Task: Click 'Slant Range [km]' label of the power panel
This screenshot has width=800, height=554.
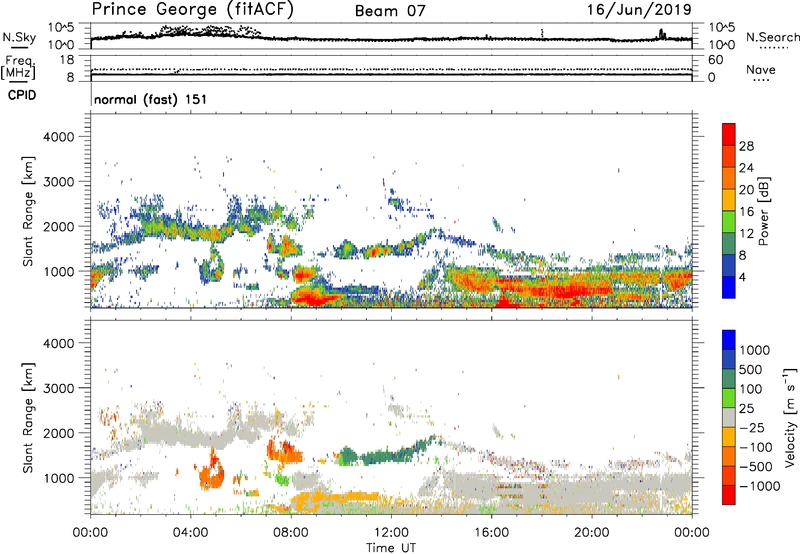Action: pos(29,211)
